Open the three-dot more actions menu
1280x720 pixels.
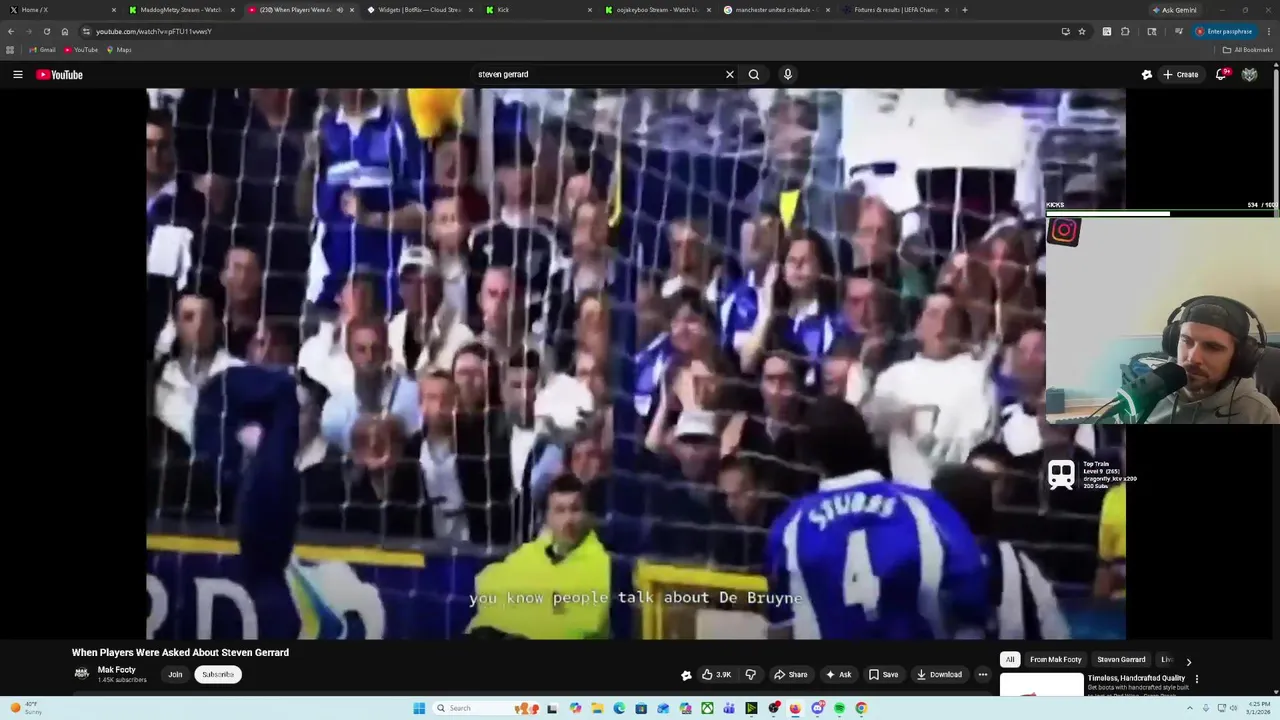click(983, 674)
